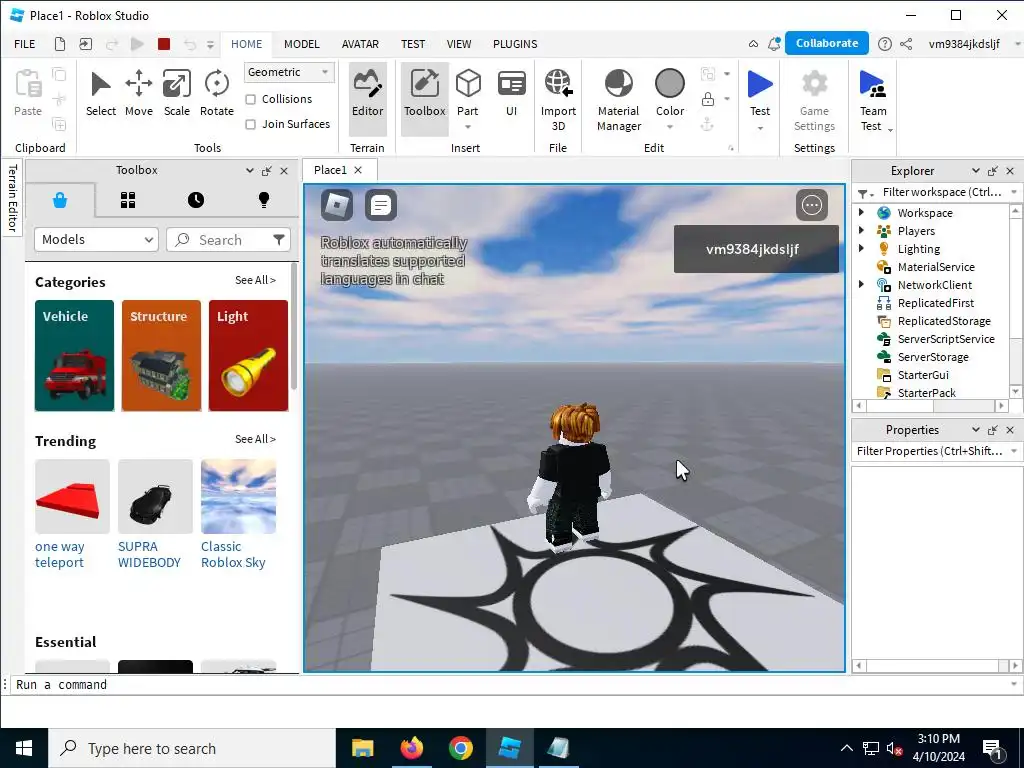
Task: Open the search filter funnel in Toolbox
Action: [279, 240]
